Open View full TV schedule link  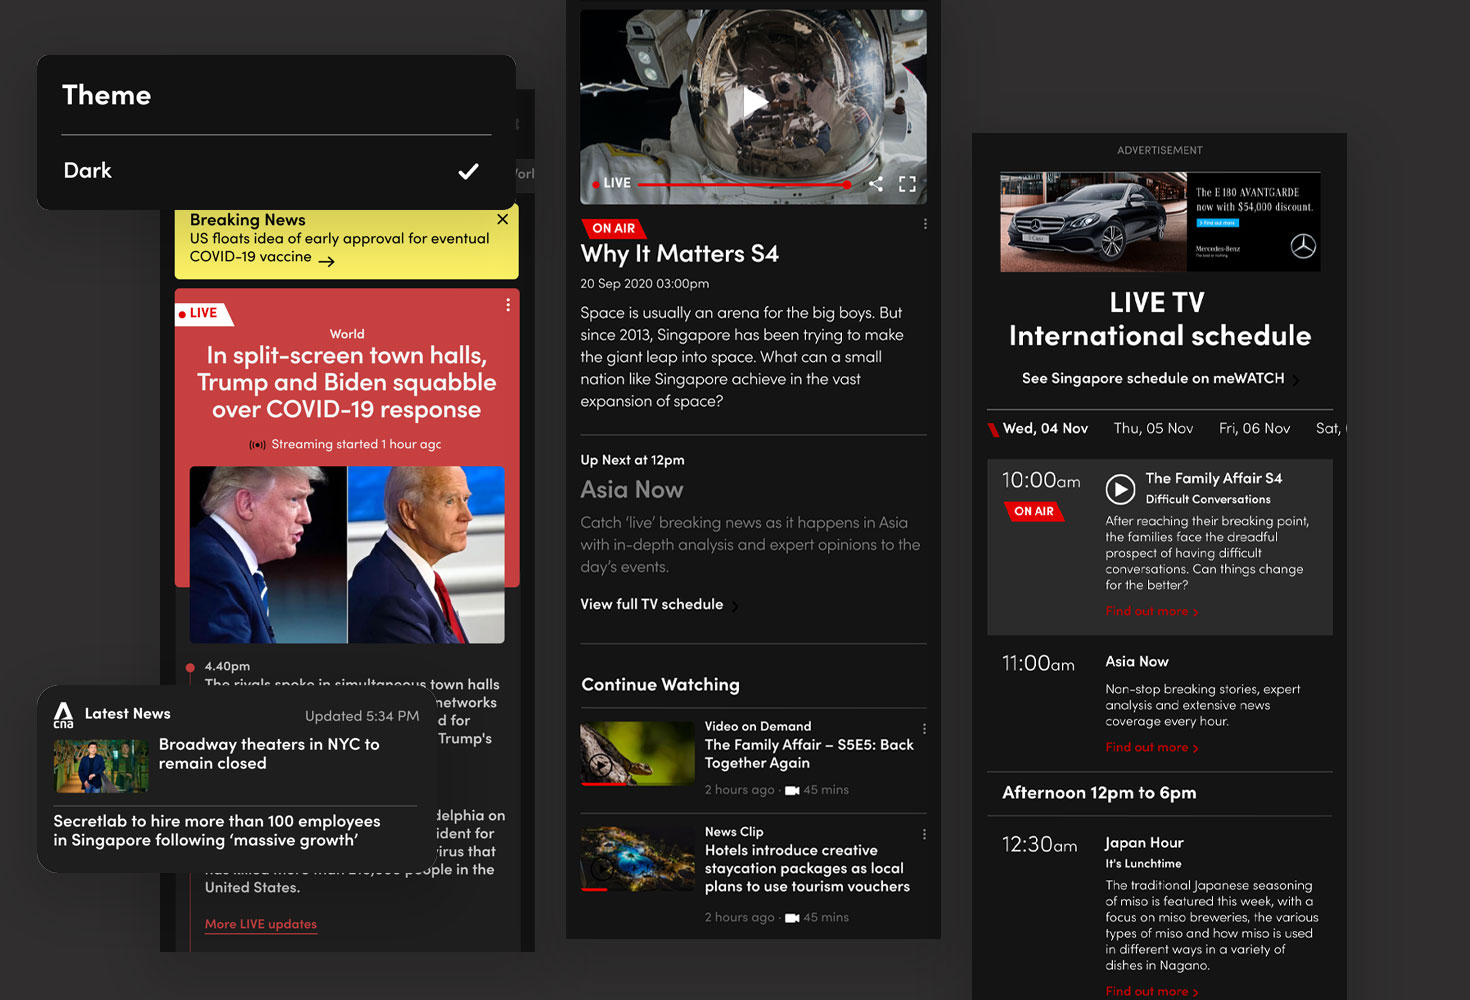pyautogui.click(x=652, y=604)
